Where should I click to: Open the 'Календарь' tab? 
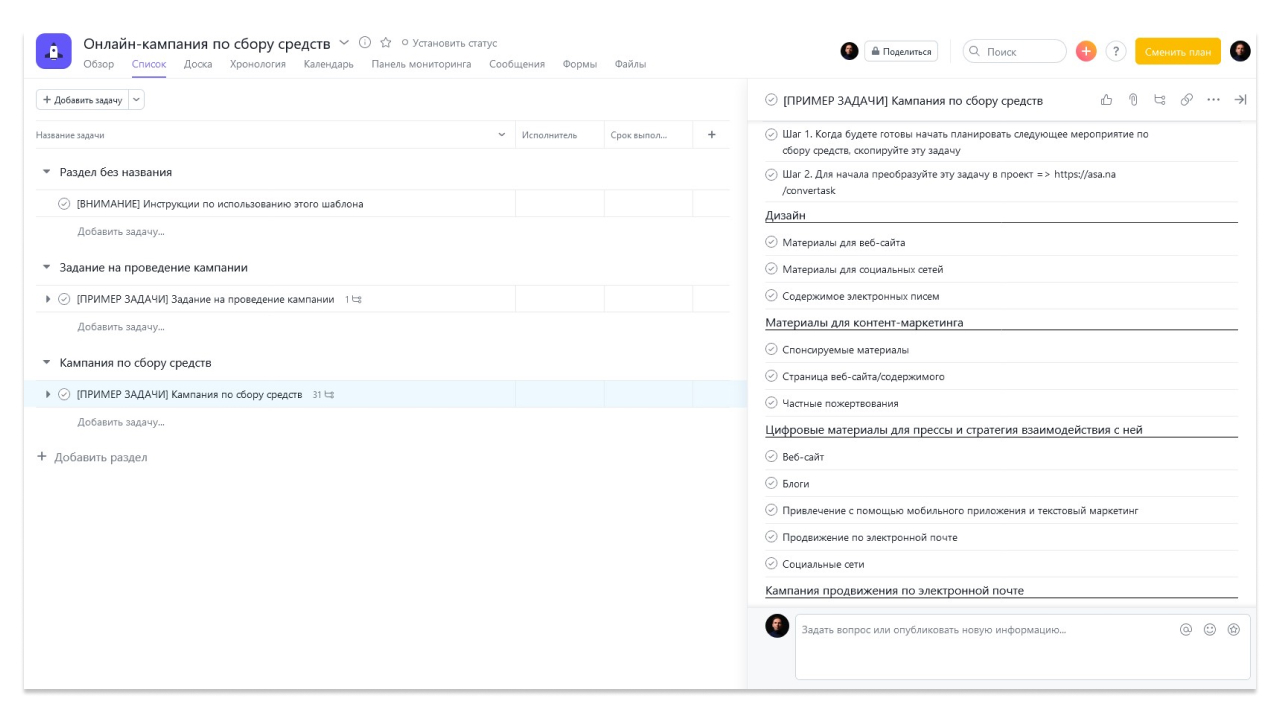(328, 64)
